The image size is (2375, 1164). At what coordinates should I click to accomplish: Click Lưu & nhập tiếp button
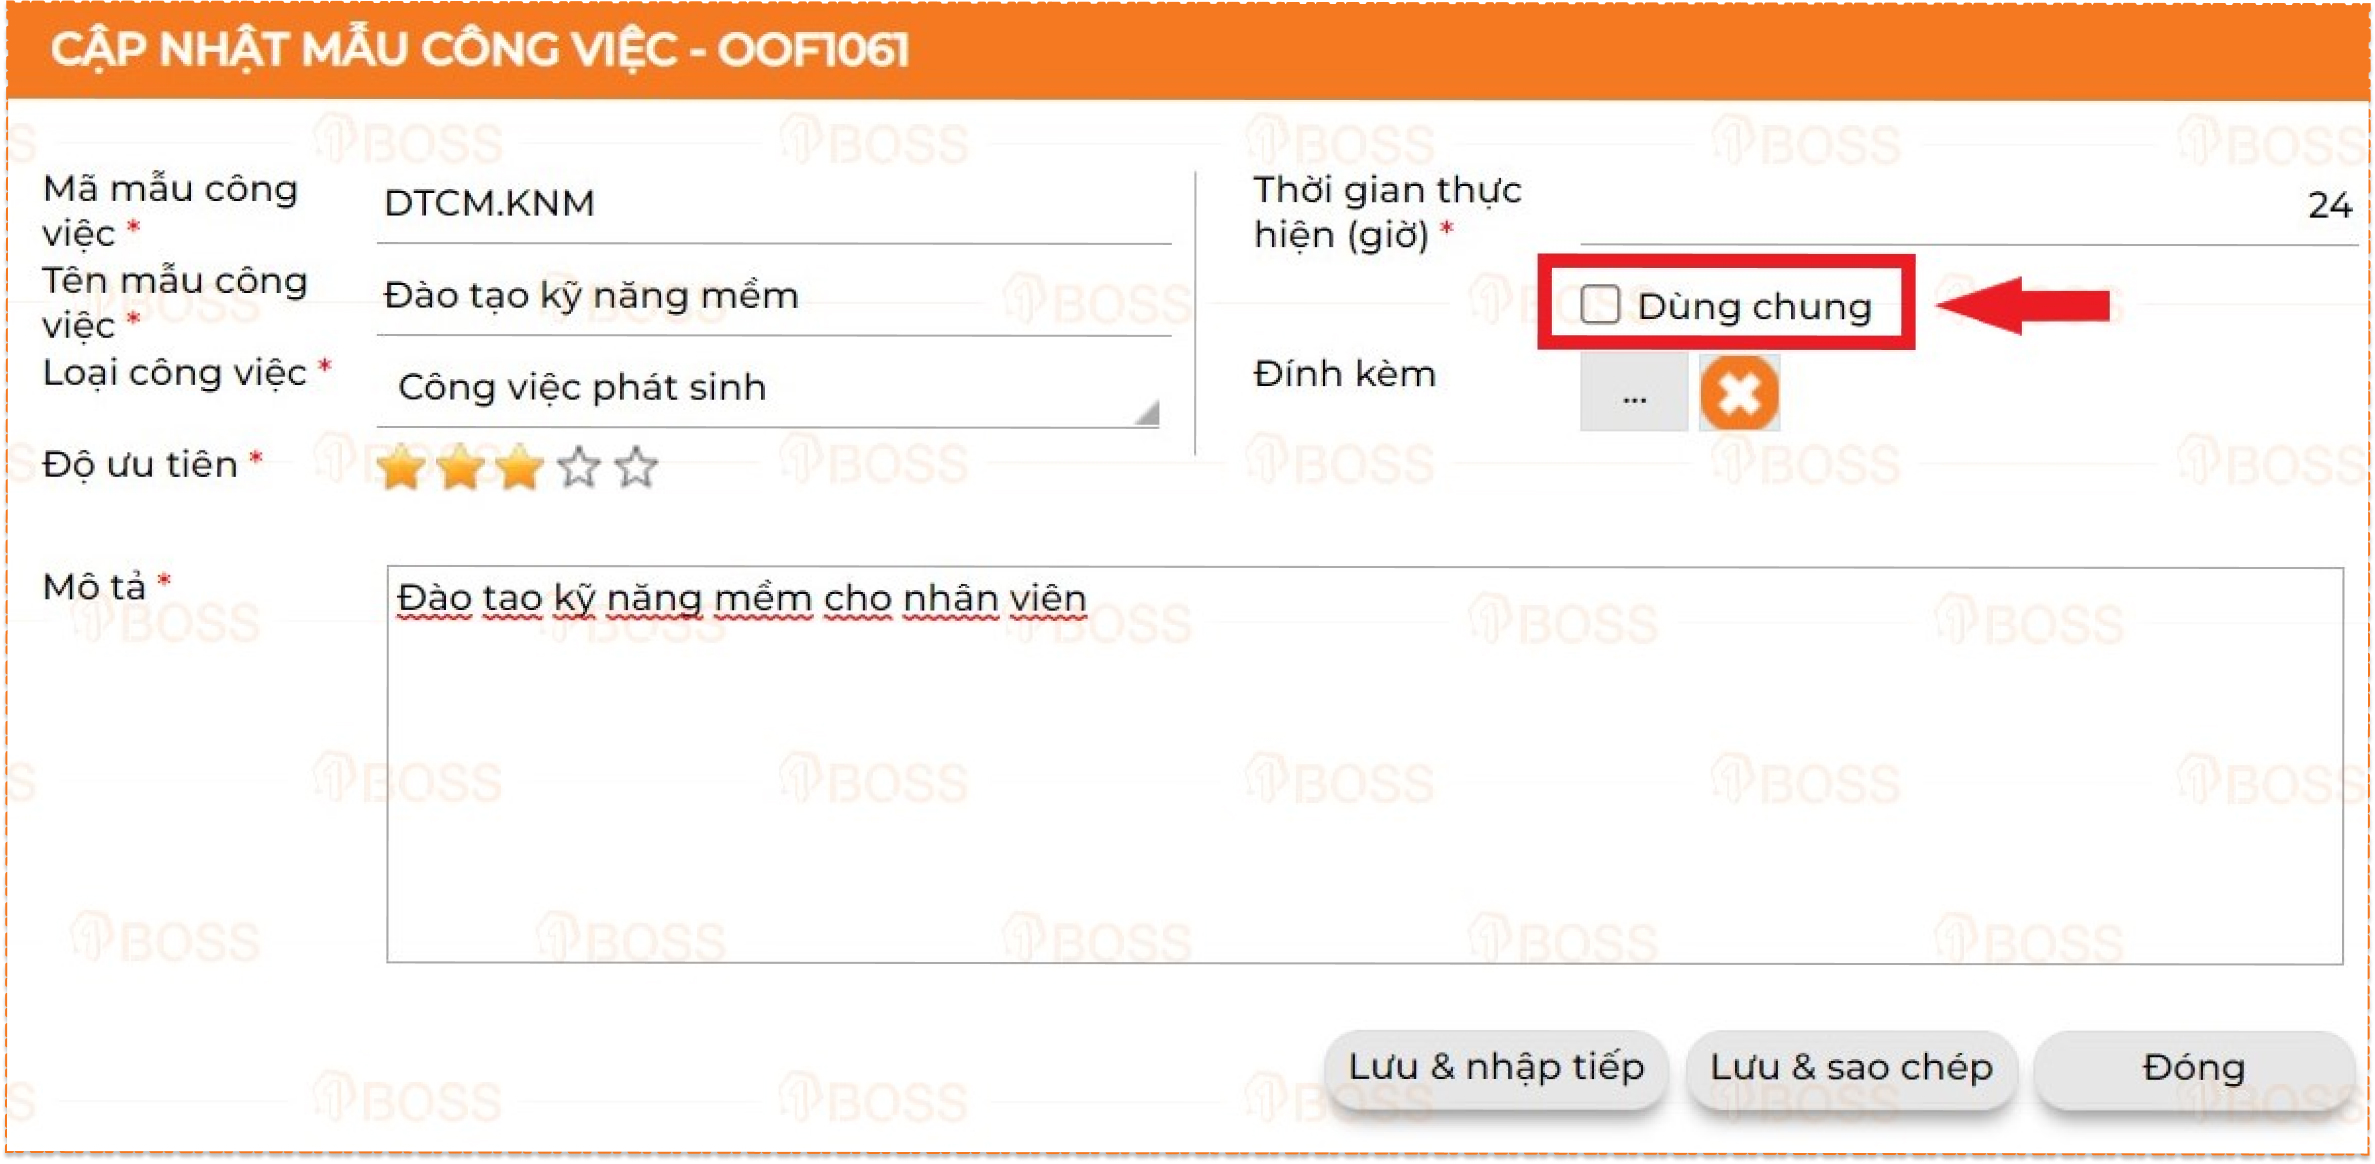pos(1496,1069)
